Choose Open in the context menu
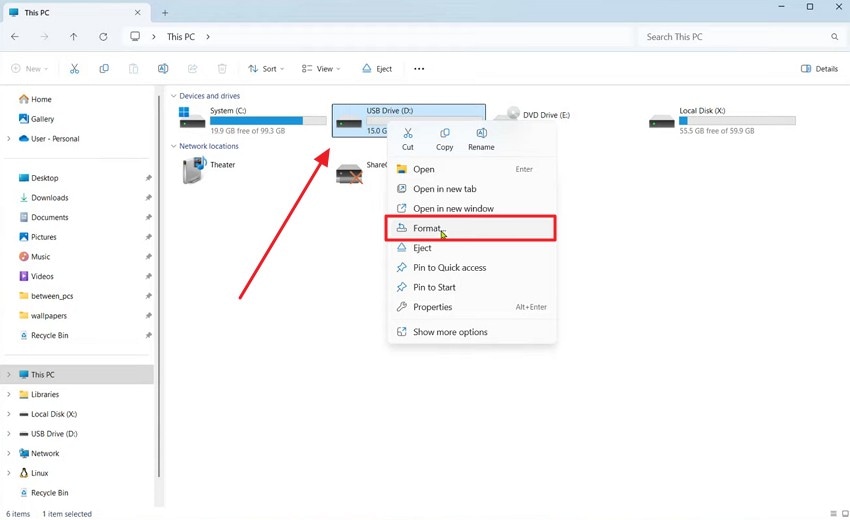This screenshot has height=520, width=850. pyautogui.click(x=471, y=169)
